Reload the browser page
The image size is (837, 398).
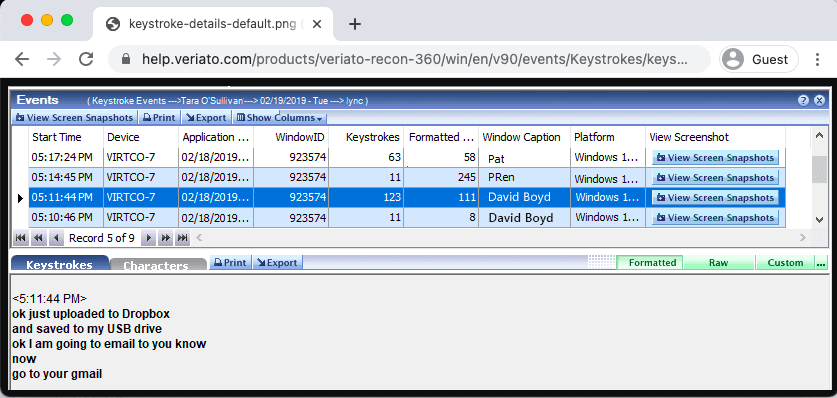(x=86, y=59)
